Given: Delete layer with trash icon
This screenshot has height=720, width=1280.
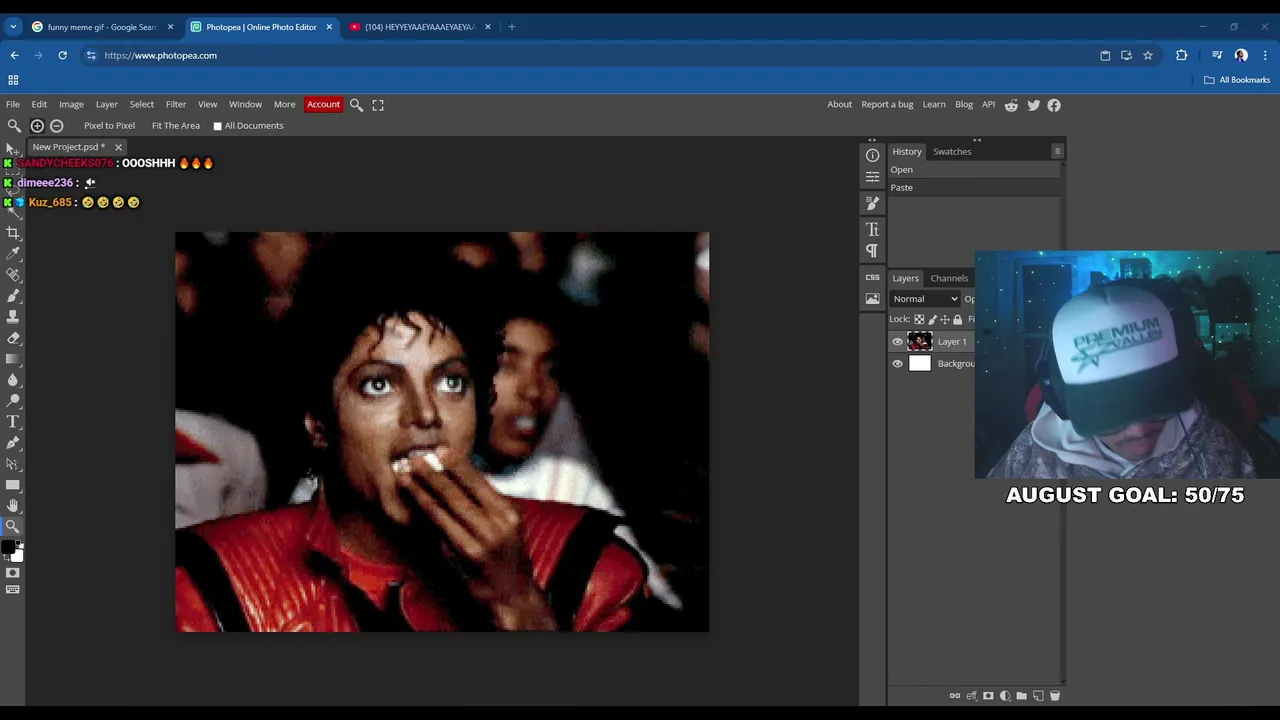Looking at the screenshot, I should (1054, 696).
